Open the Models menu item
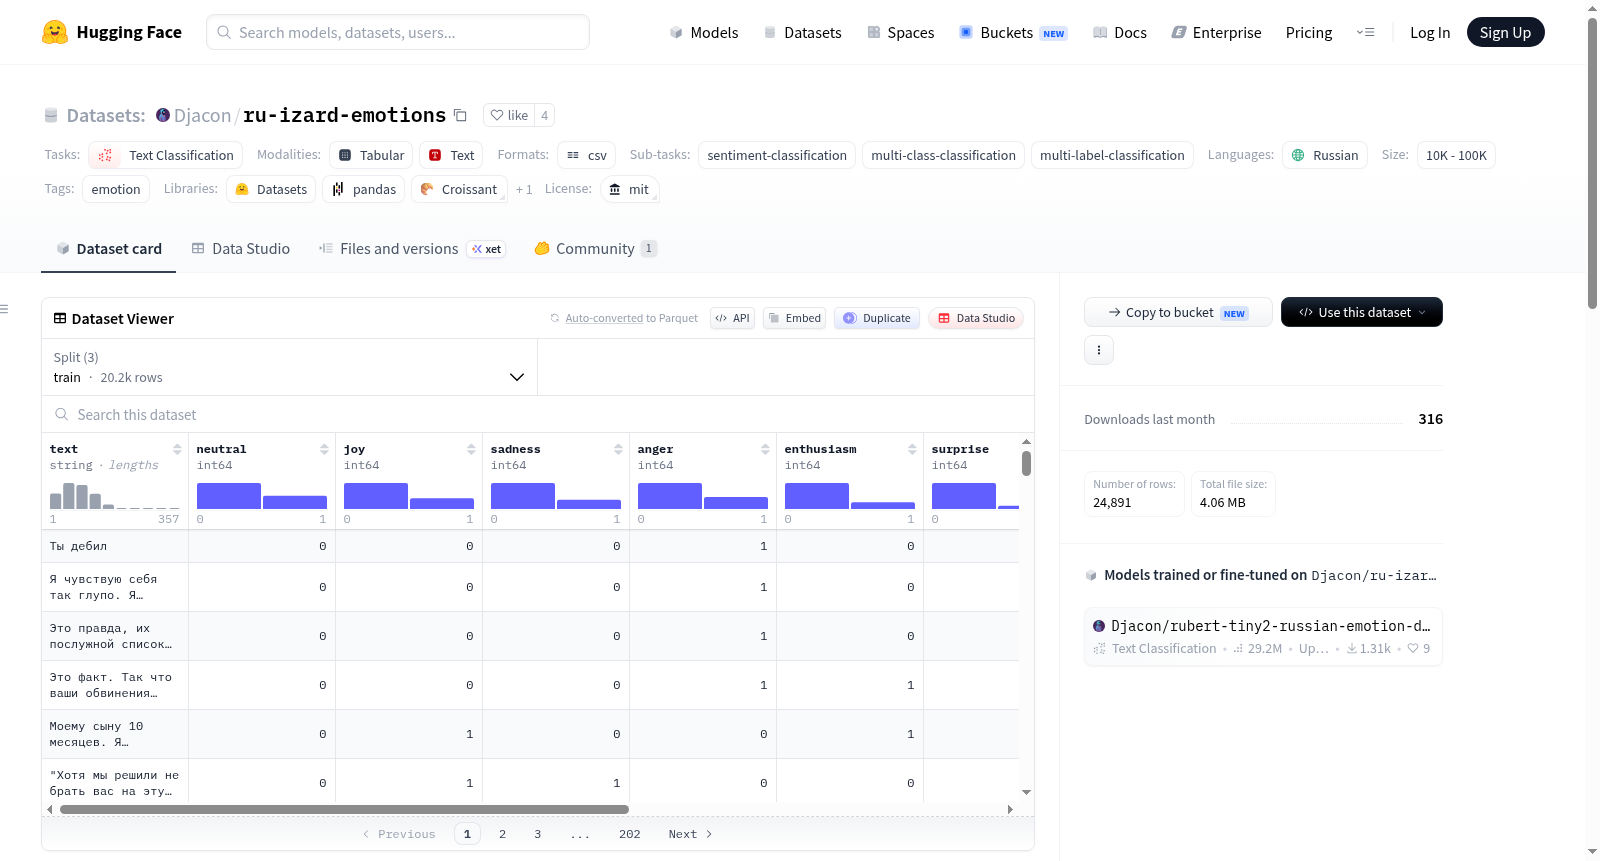This screenshot has width=1600, height=861. pos(704,32)
